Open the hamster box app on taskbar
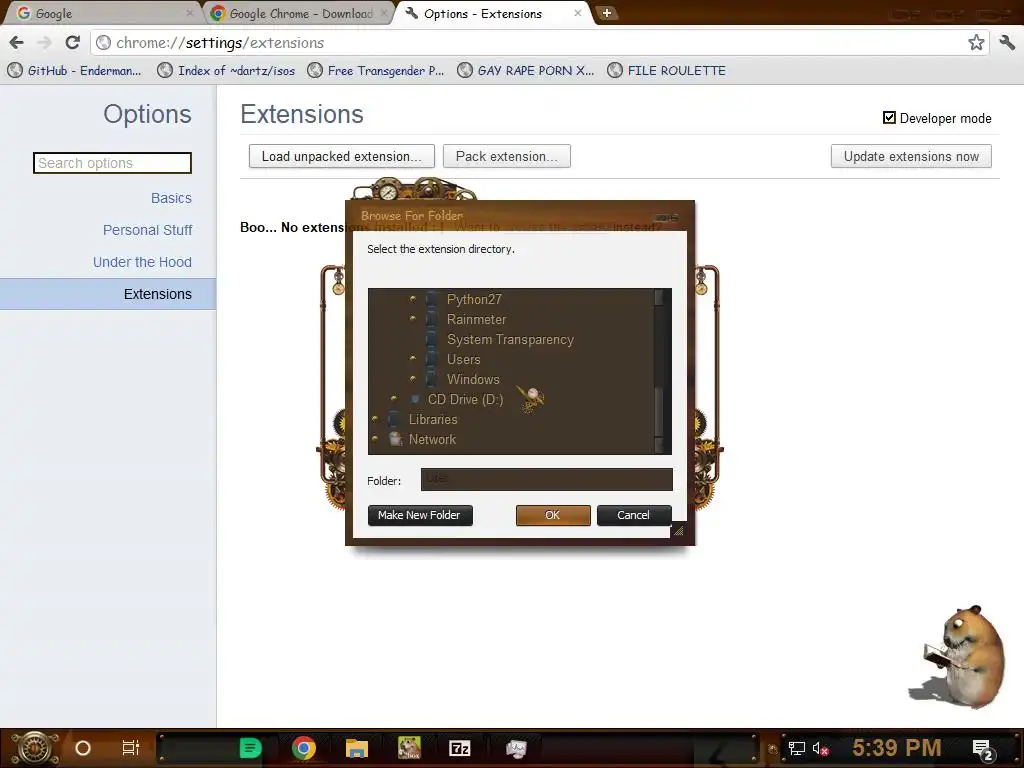The width and height of the screenshot is (1024, 768). coord(409,748)
